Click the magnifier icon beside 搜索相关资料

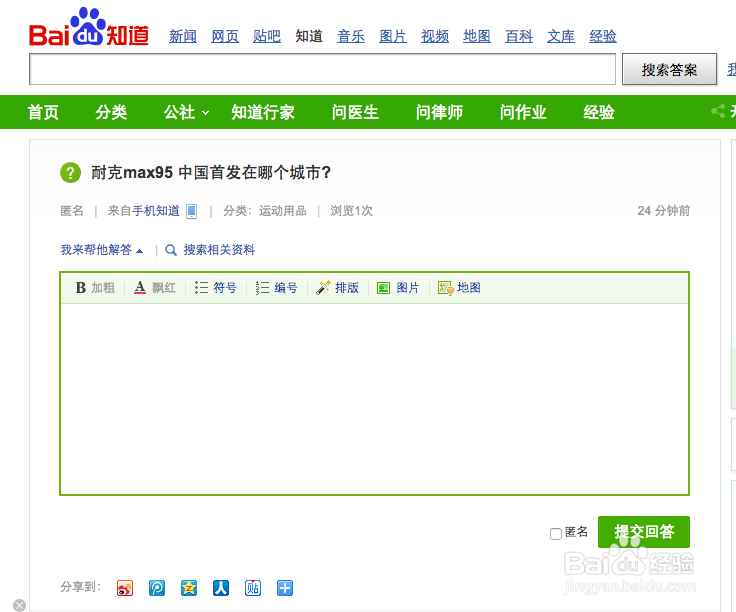point(171,250)
